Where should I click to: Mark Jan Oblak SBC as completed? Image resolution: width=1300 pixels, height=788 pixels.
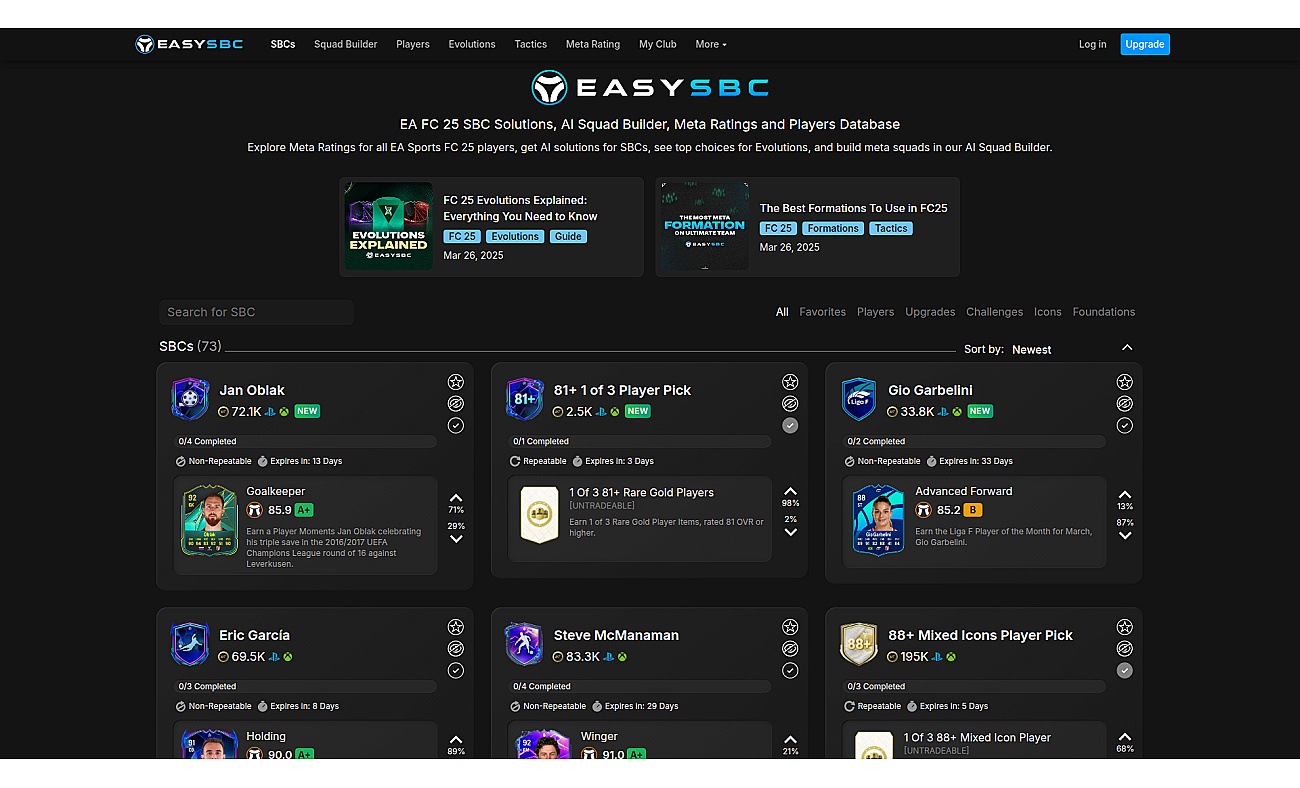pyautogui.click(x=456, y=426)
